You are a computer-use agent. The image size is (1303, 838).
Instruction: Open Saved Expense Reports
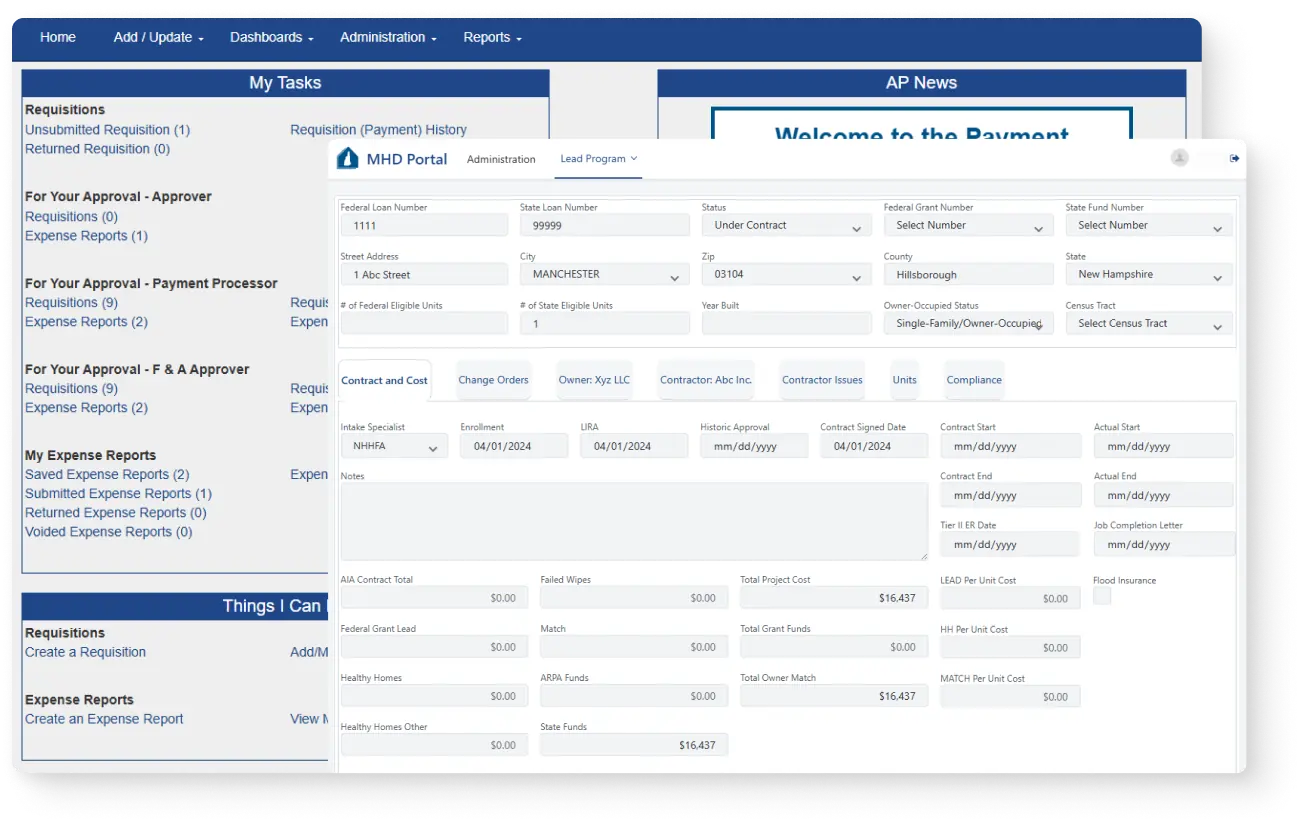[107, 473]
